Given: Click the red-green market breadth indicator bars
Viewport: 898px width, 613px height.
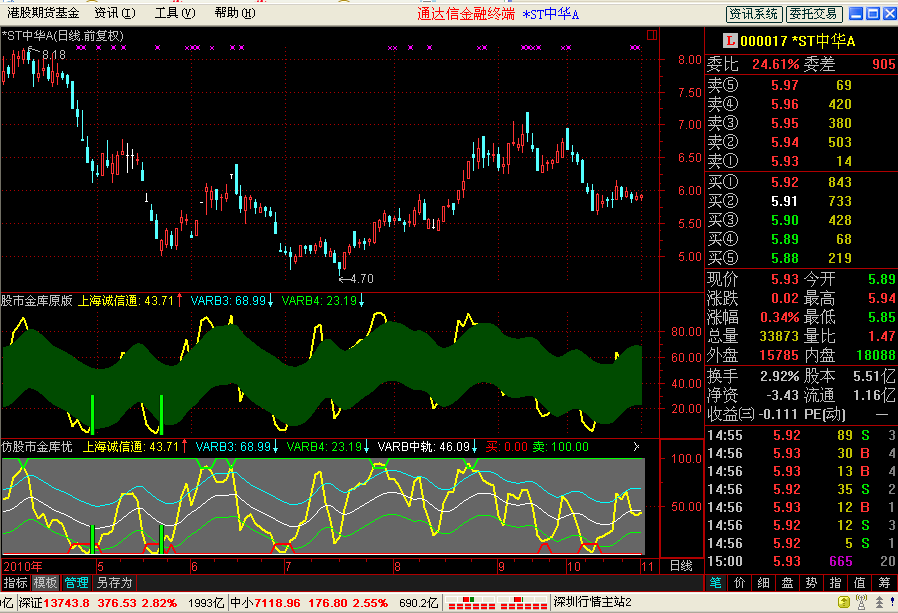Looking at the screenshot, I should 497,603.
